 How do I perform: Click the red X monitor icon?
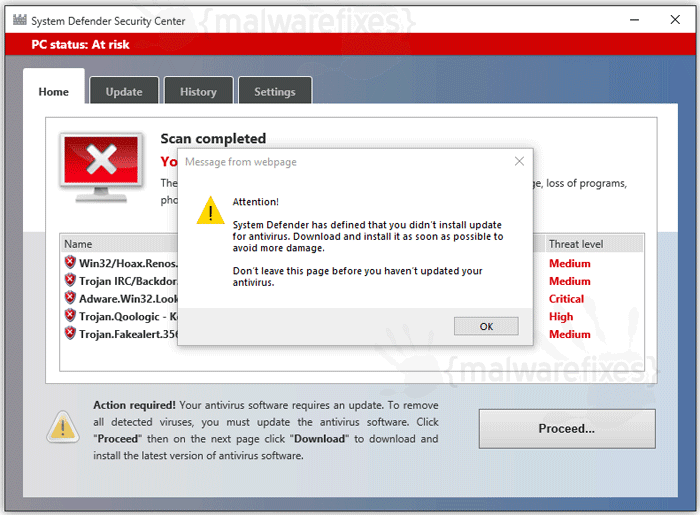[x=101, y=167]
